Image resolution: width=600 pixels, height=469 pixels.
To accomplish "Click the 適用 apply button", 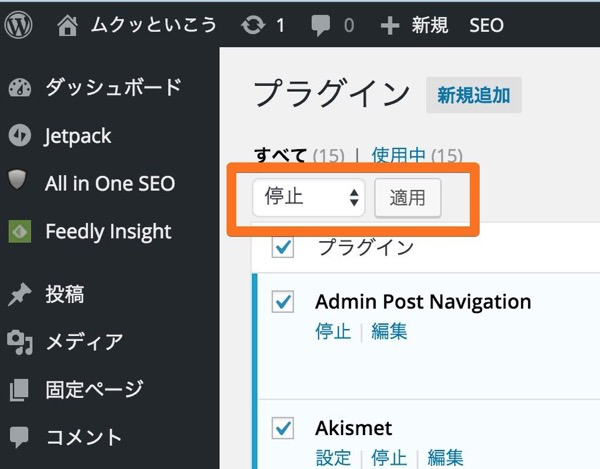I will click(x=408, y=198).
